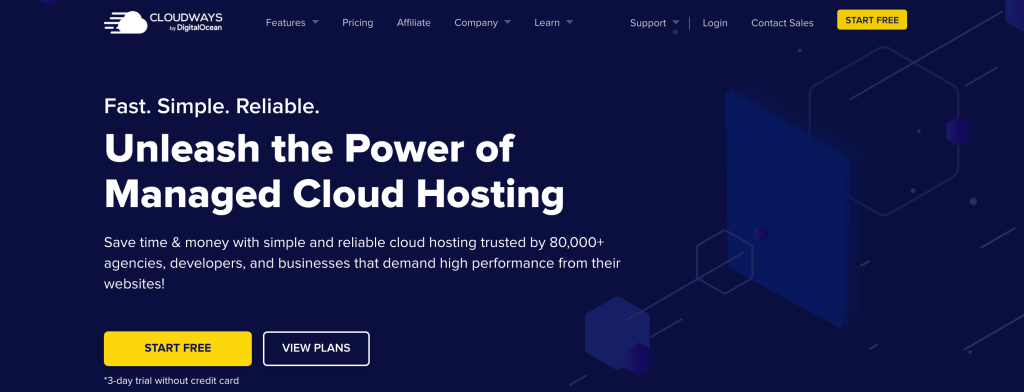Click the "Fast. Simple. Reliable." tagline
1024x392 pixels.
[x=212, y=106]
